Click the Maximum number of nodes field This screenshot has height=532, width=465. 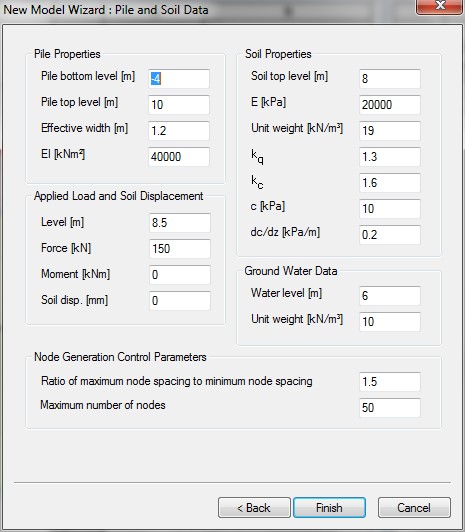click(x=390, y=407)
